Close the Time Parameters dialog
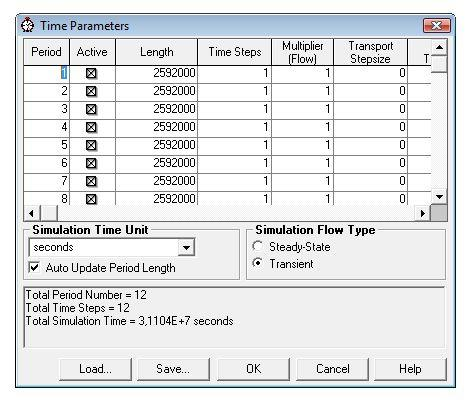This screenshot has width=473, height=402. pos(437,25)
